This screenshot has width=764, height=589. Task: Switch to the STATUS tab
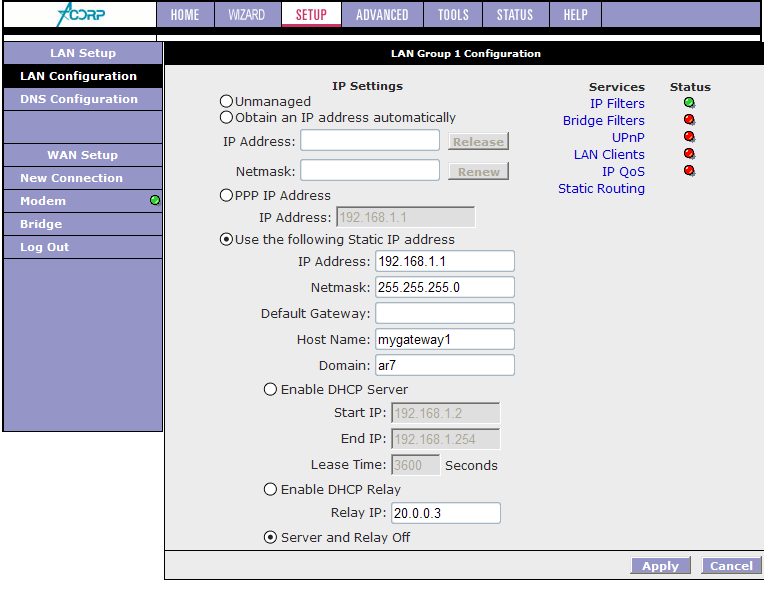(x=515, y=15)
